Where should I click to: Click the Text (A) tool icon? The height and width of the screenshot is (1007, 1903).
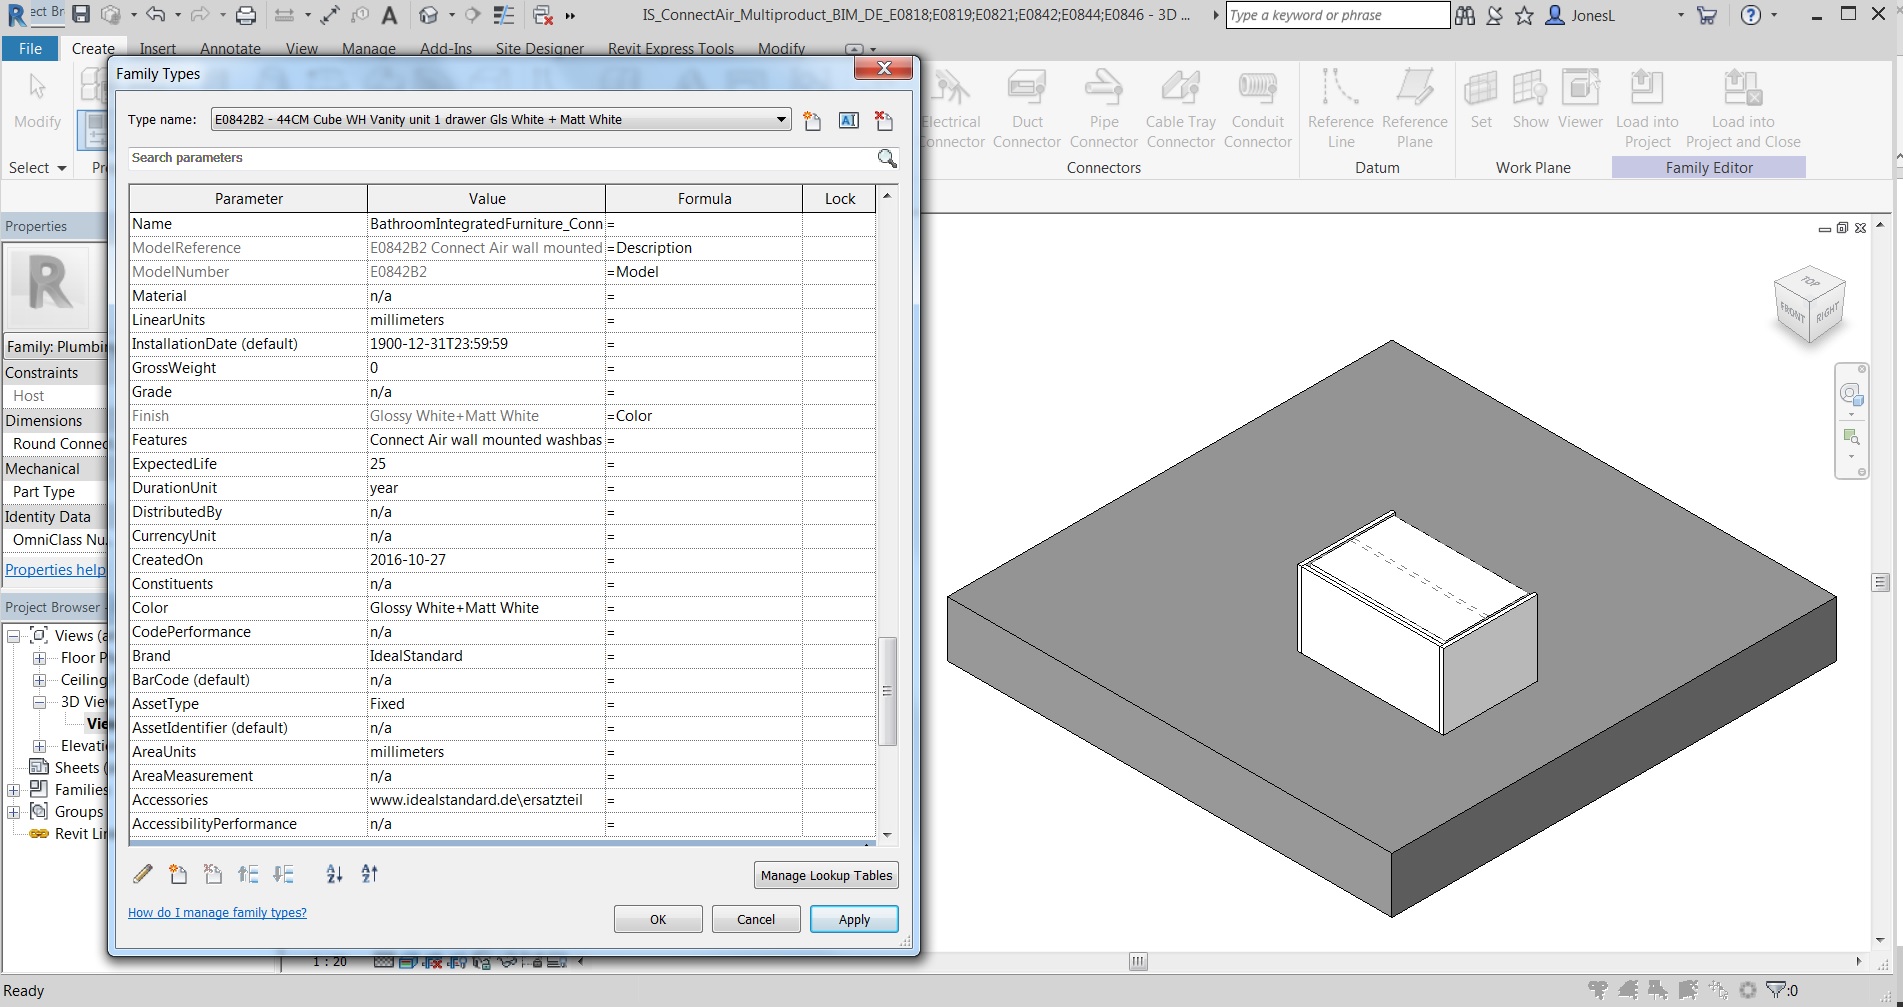390,15
